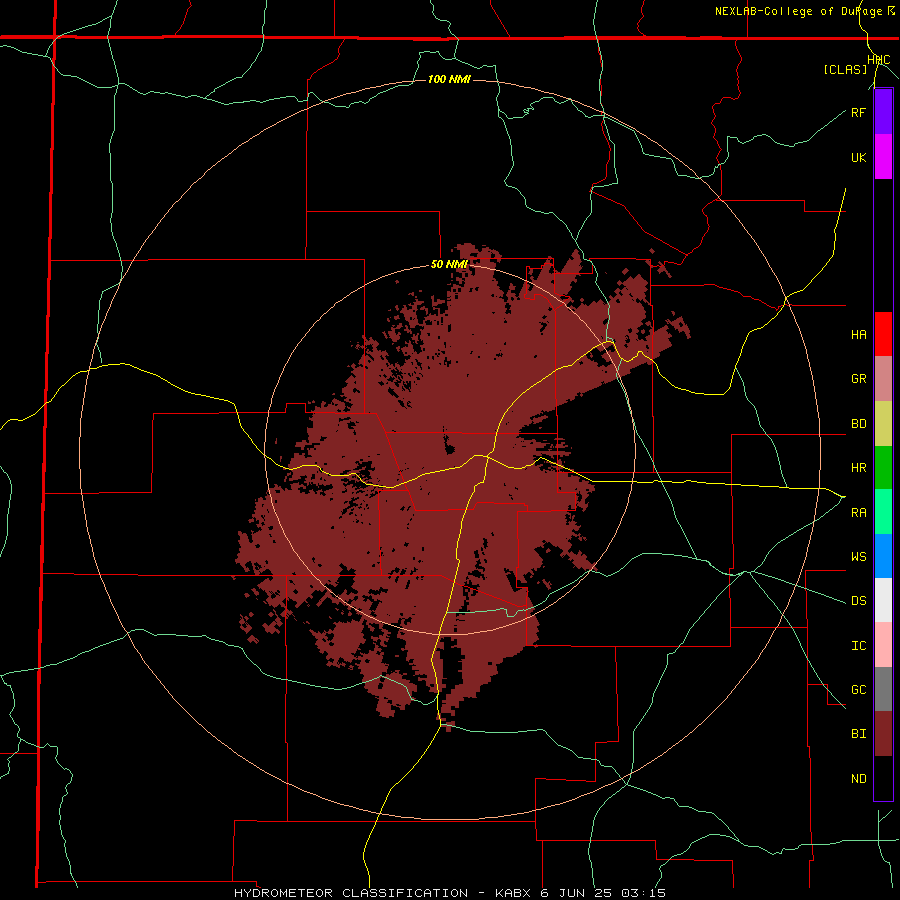Screen dimensions: 900x900
Task: Click the 100 NMI range ring label
Action: click(x=449, y=79)
